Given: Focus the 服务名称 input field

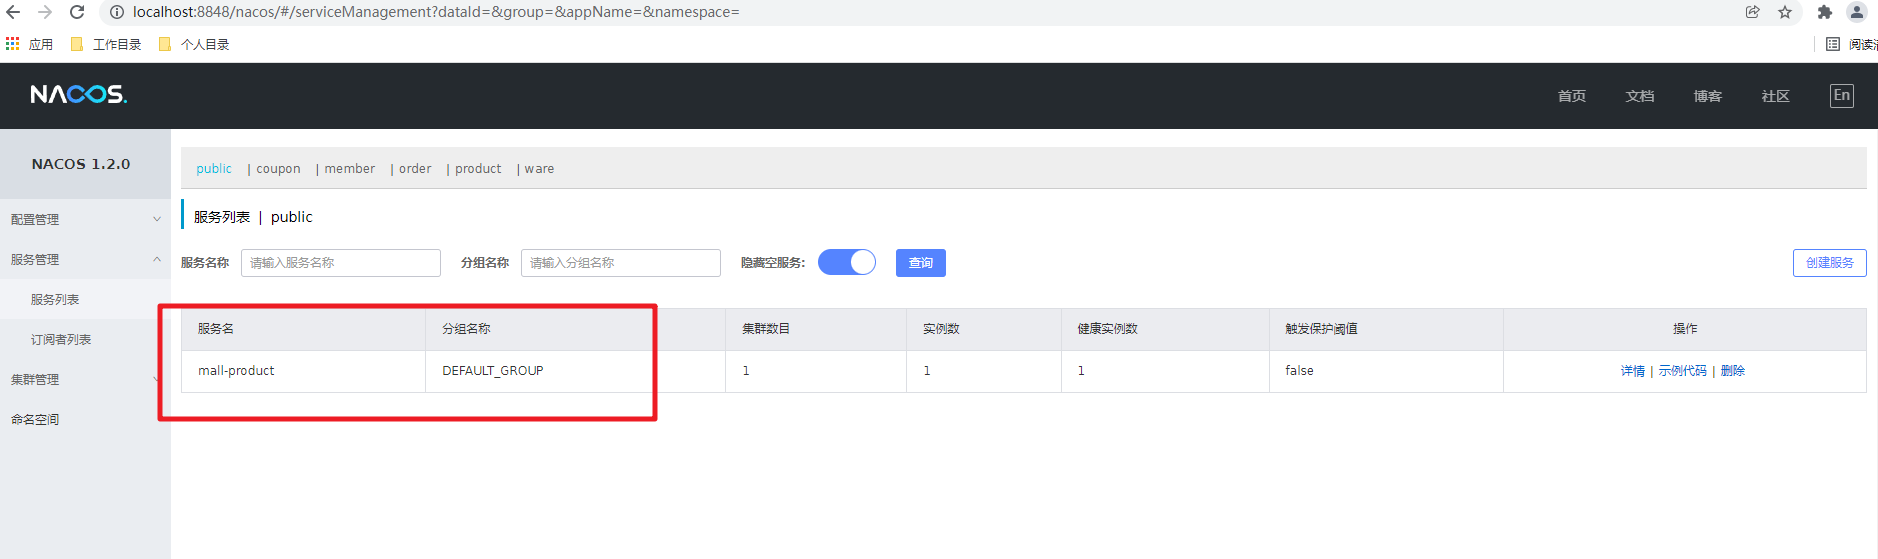Looking at the screenshot, I should click(341, 263).
